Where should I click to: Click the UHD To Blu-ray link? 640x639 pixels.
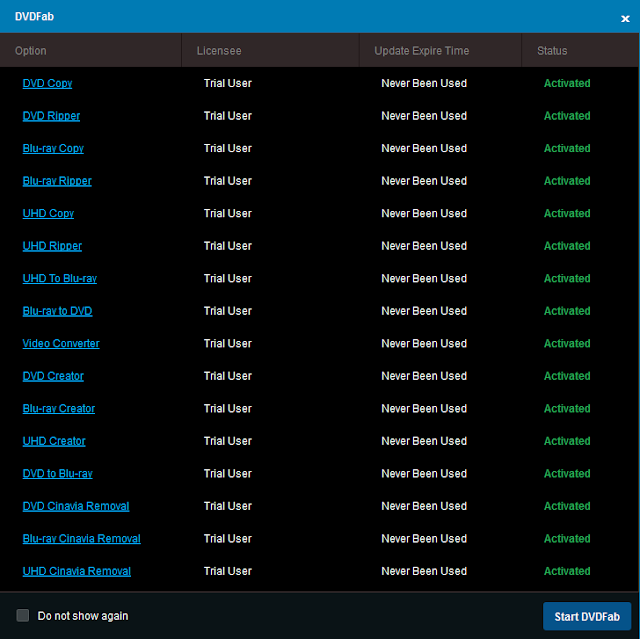click(60, 279)
